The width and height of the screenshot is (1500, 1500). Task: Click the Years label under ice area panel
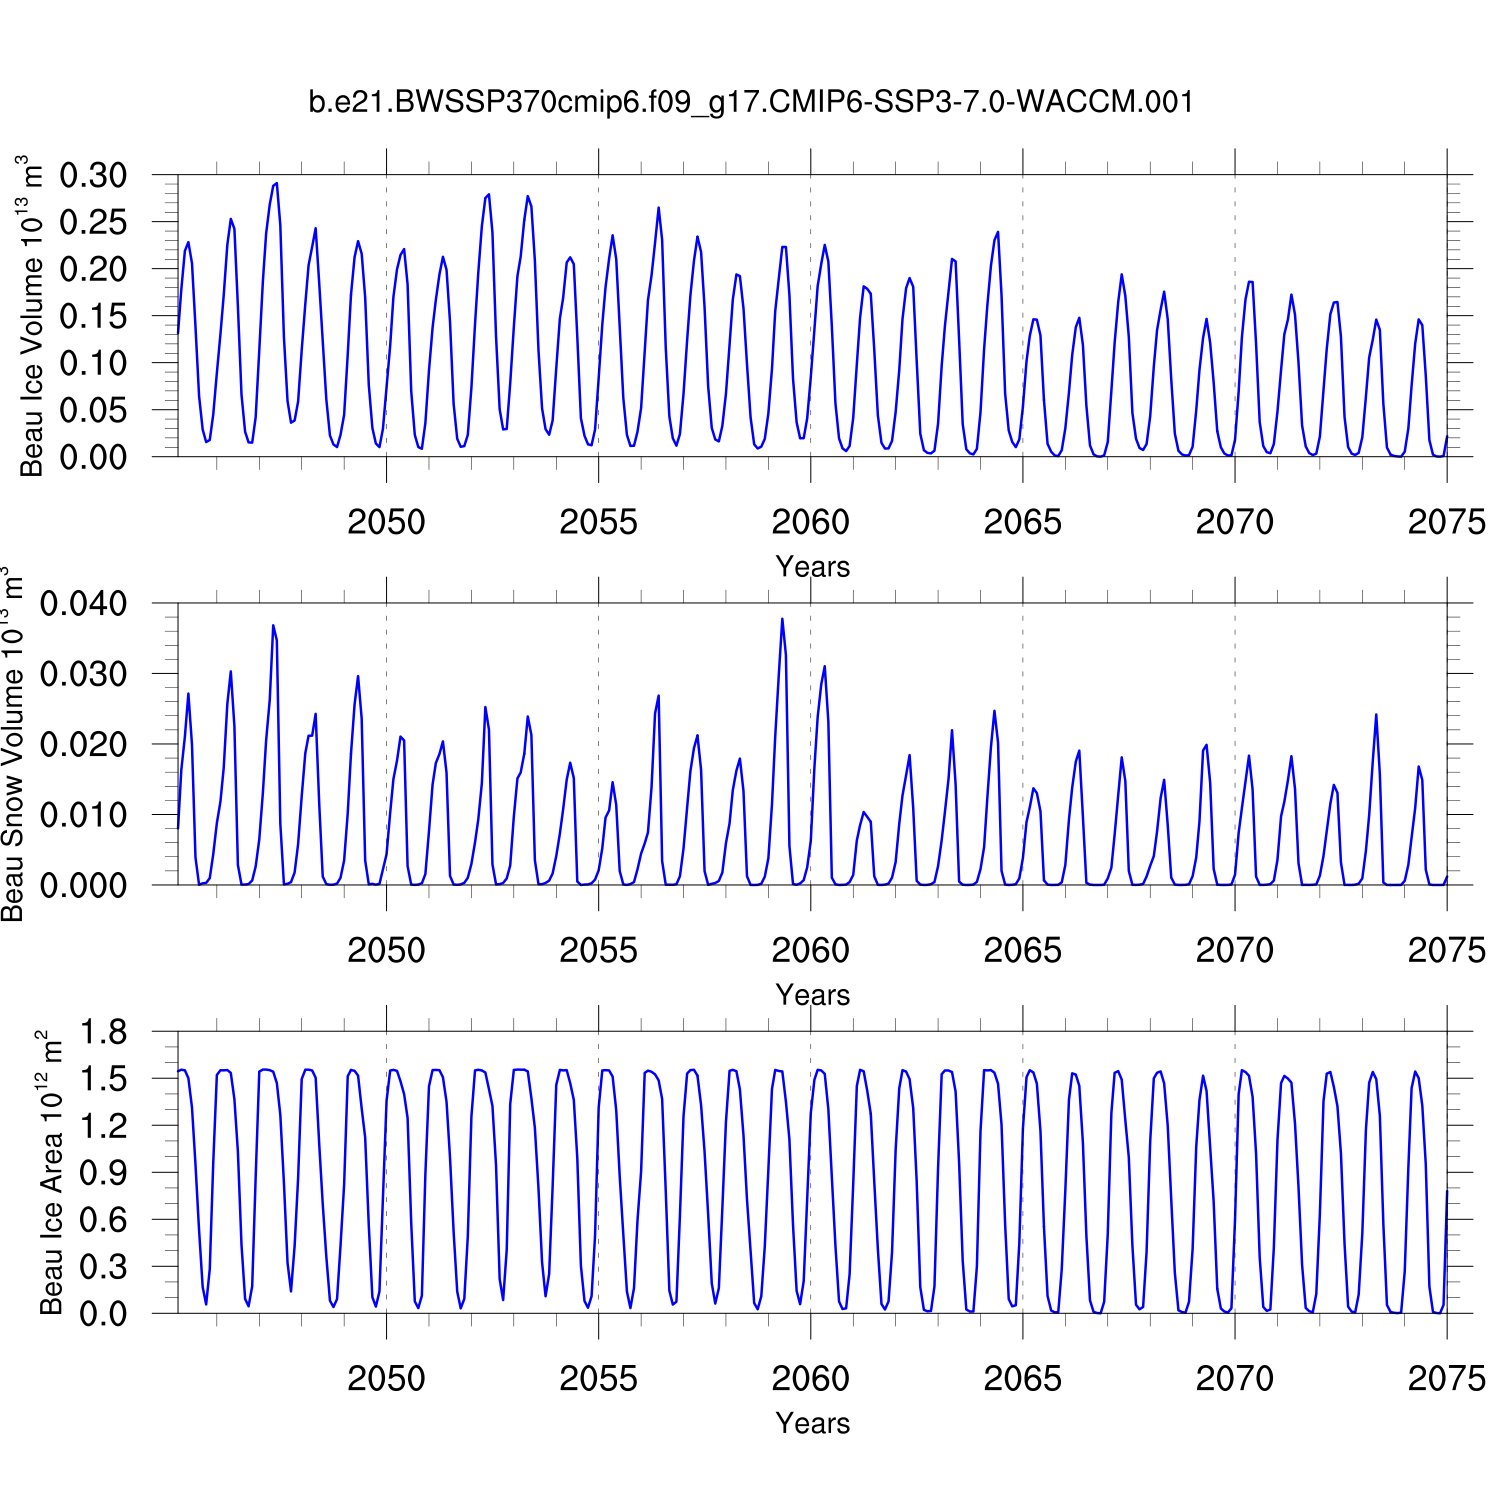point(812,1423)
